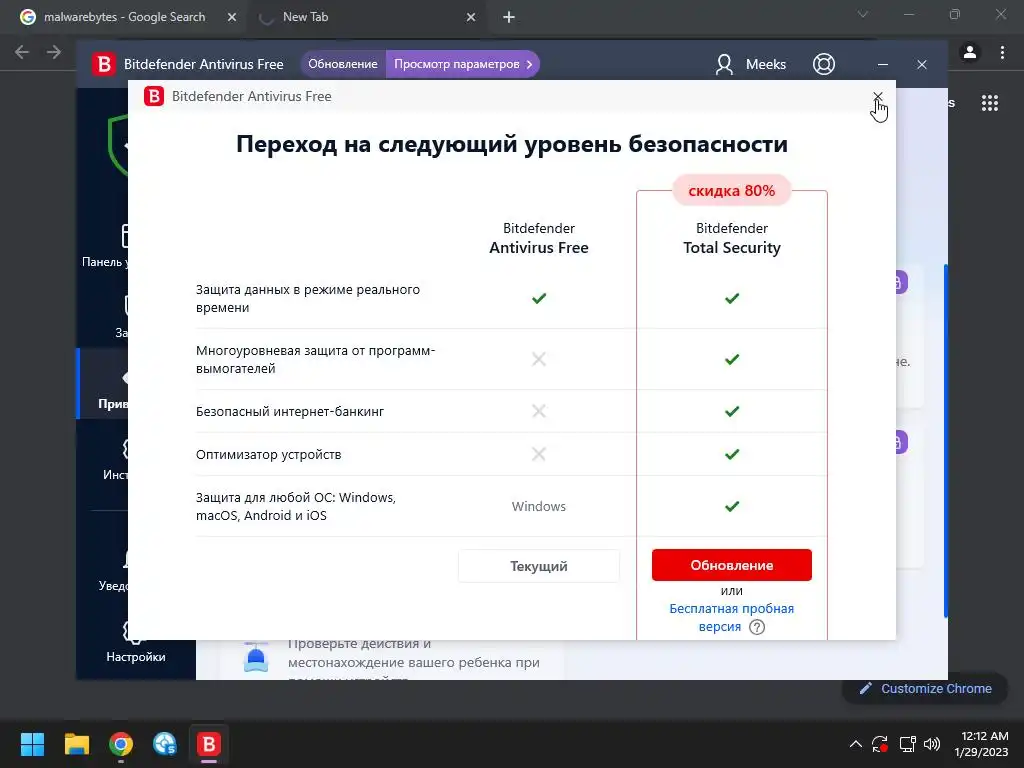Open Chrome three-dot menu
Image resolution: width=1024 pixels, height=768 pixels.
click(1002, 52)
